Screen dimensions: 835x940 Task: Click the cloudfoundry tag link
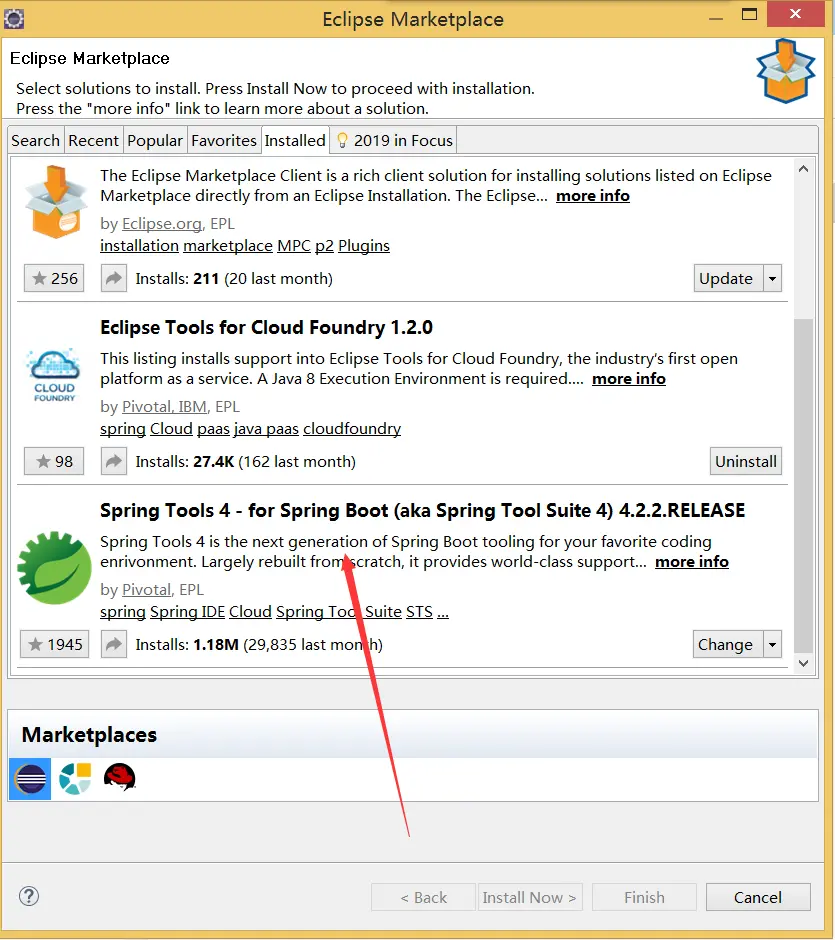(x=352, y=429)
